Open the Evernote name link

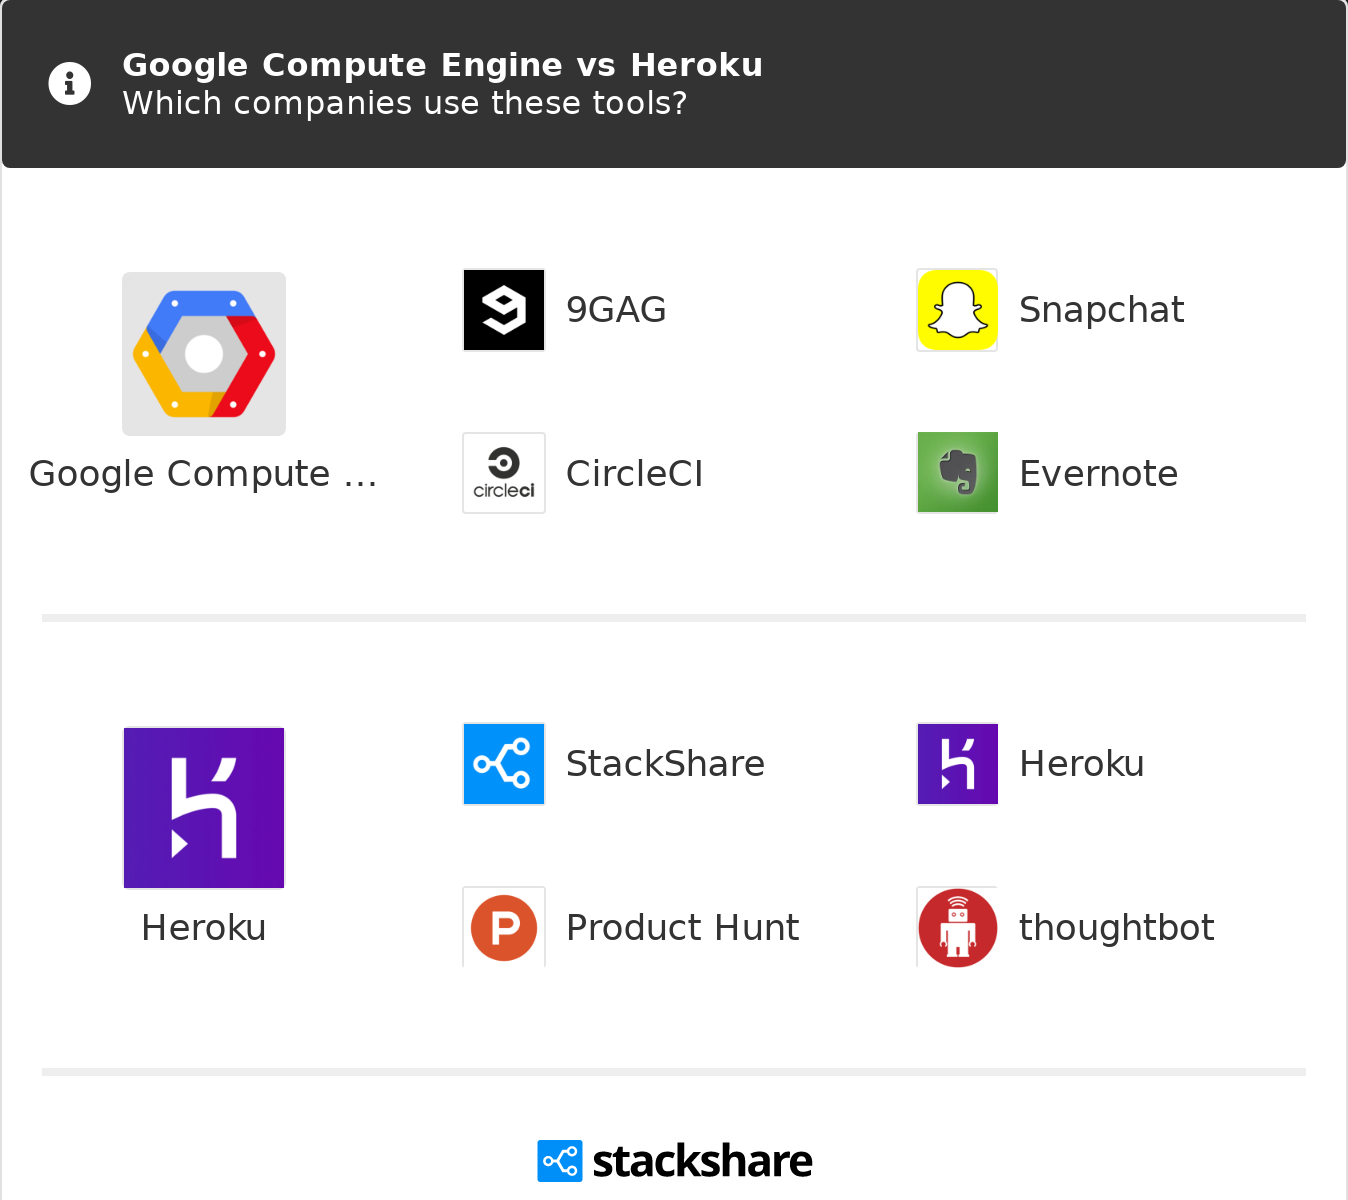coord(1098,474)
